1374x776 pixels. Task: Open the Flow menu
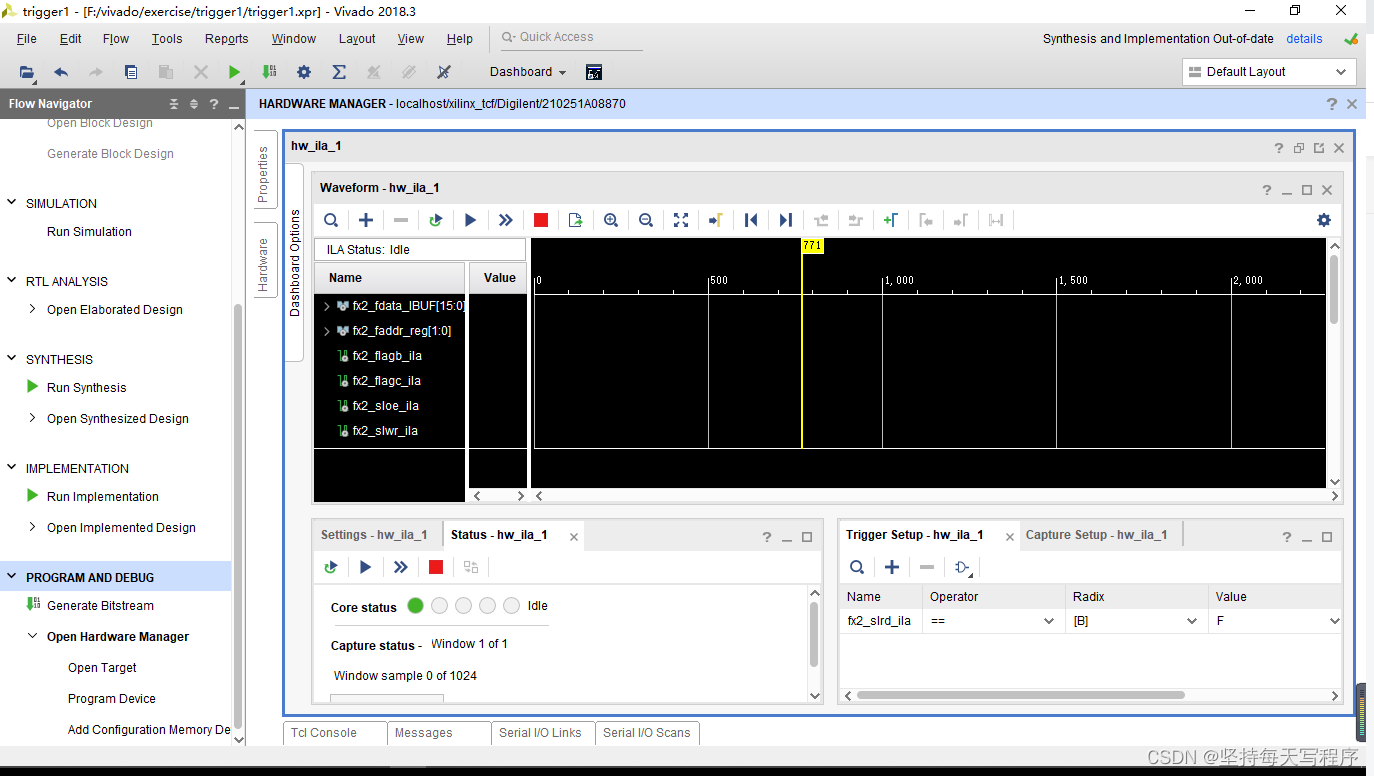(x=116, y=39)
